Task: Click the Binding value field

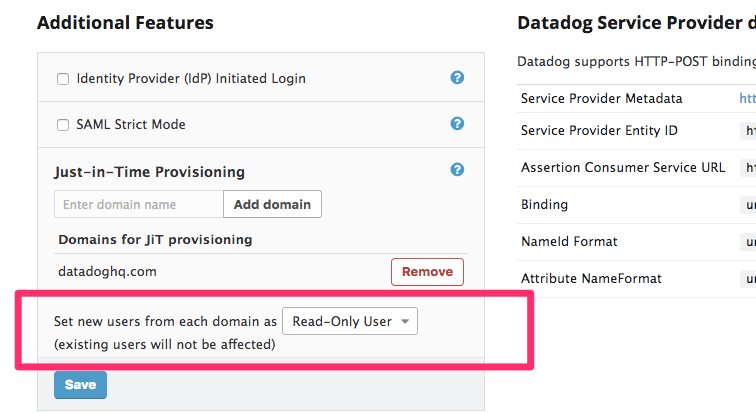Action: coord(748,205)
